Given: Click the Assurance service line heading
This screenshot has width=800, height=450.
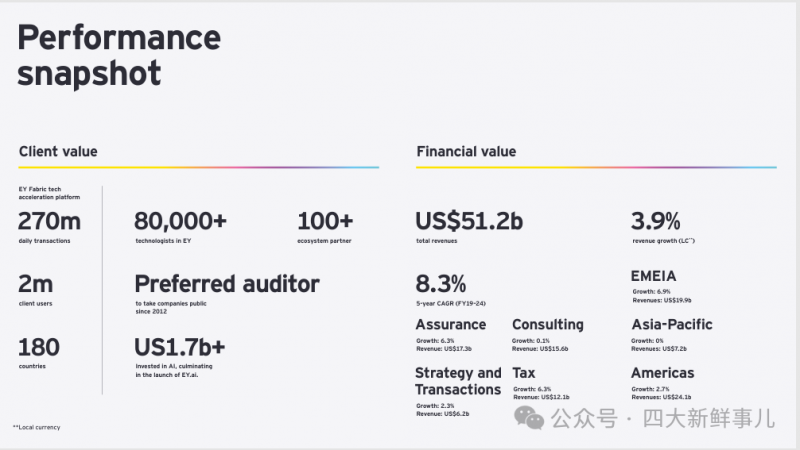Looking at the screenshot, I should tap(451, 324).
